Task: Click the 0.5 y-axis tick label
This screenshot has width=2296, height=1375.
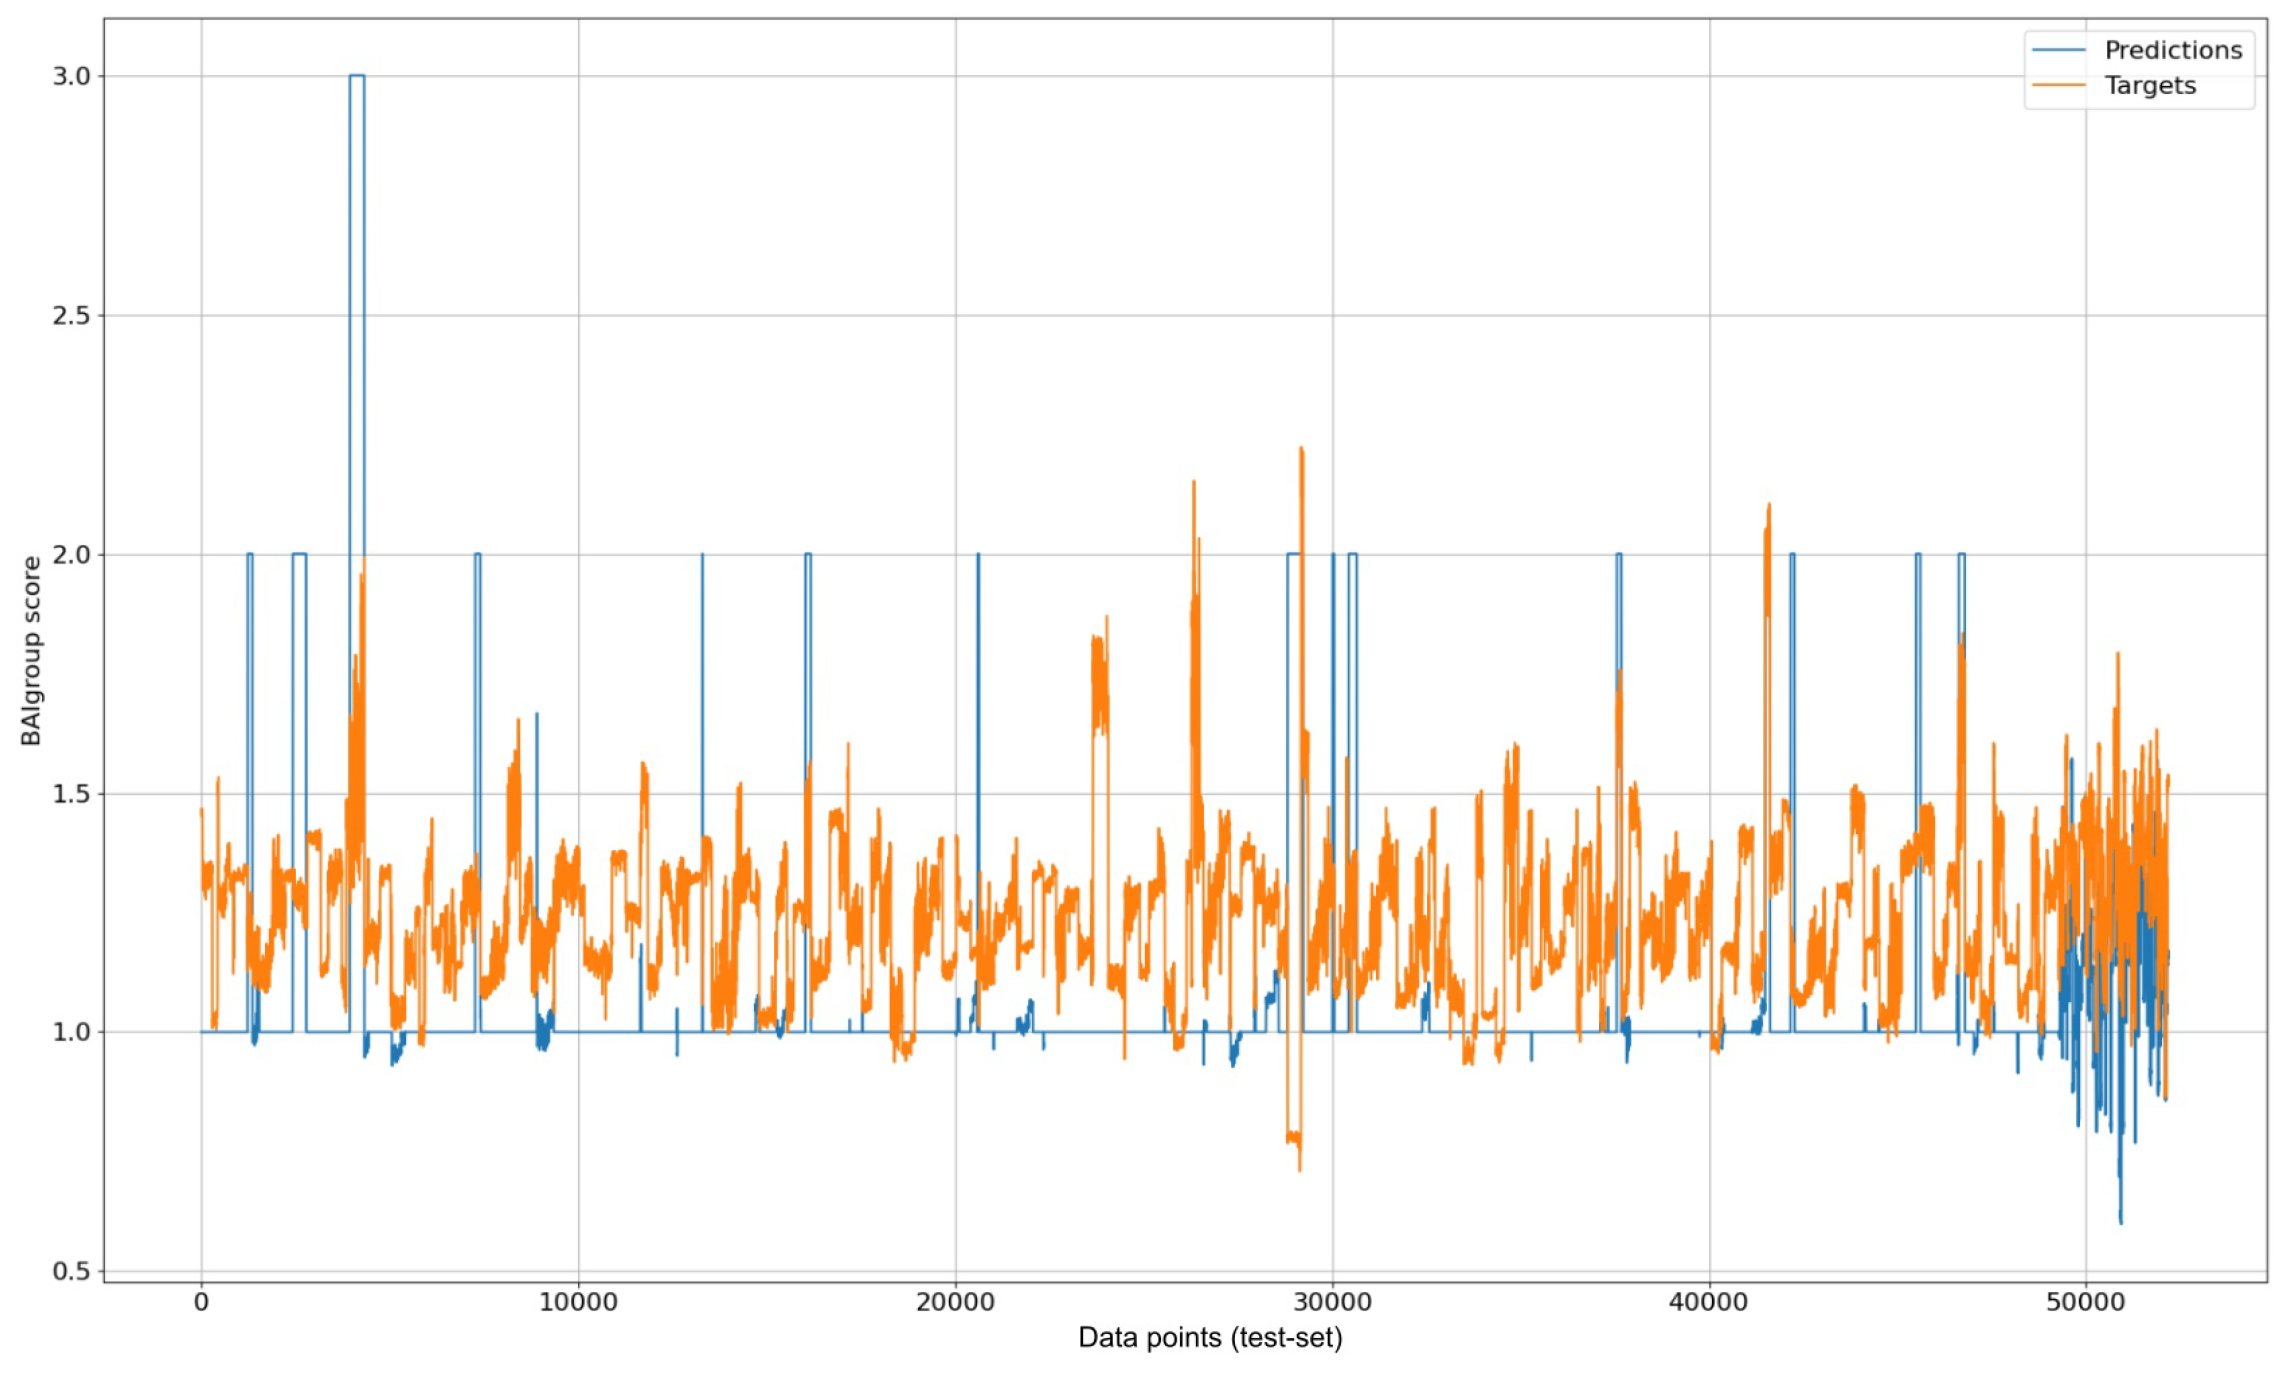Action: pyautogui.click(x=71, y=1271)
